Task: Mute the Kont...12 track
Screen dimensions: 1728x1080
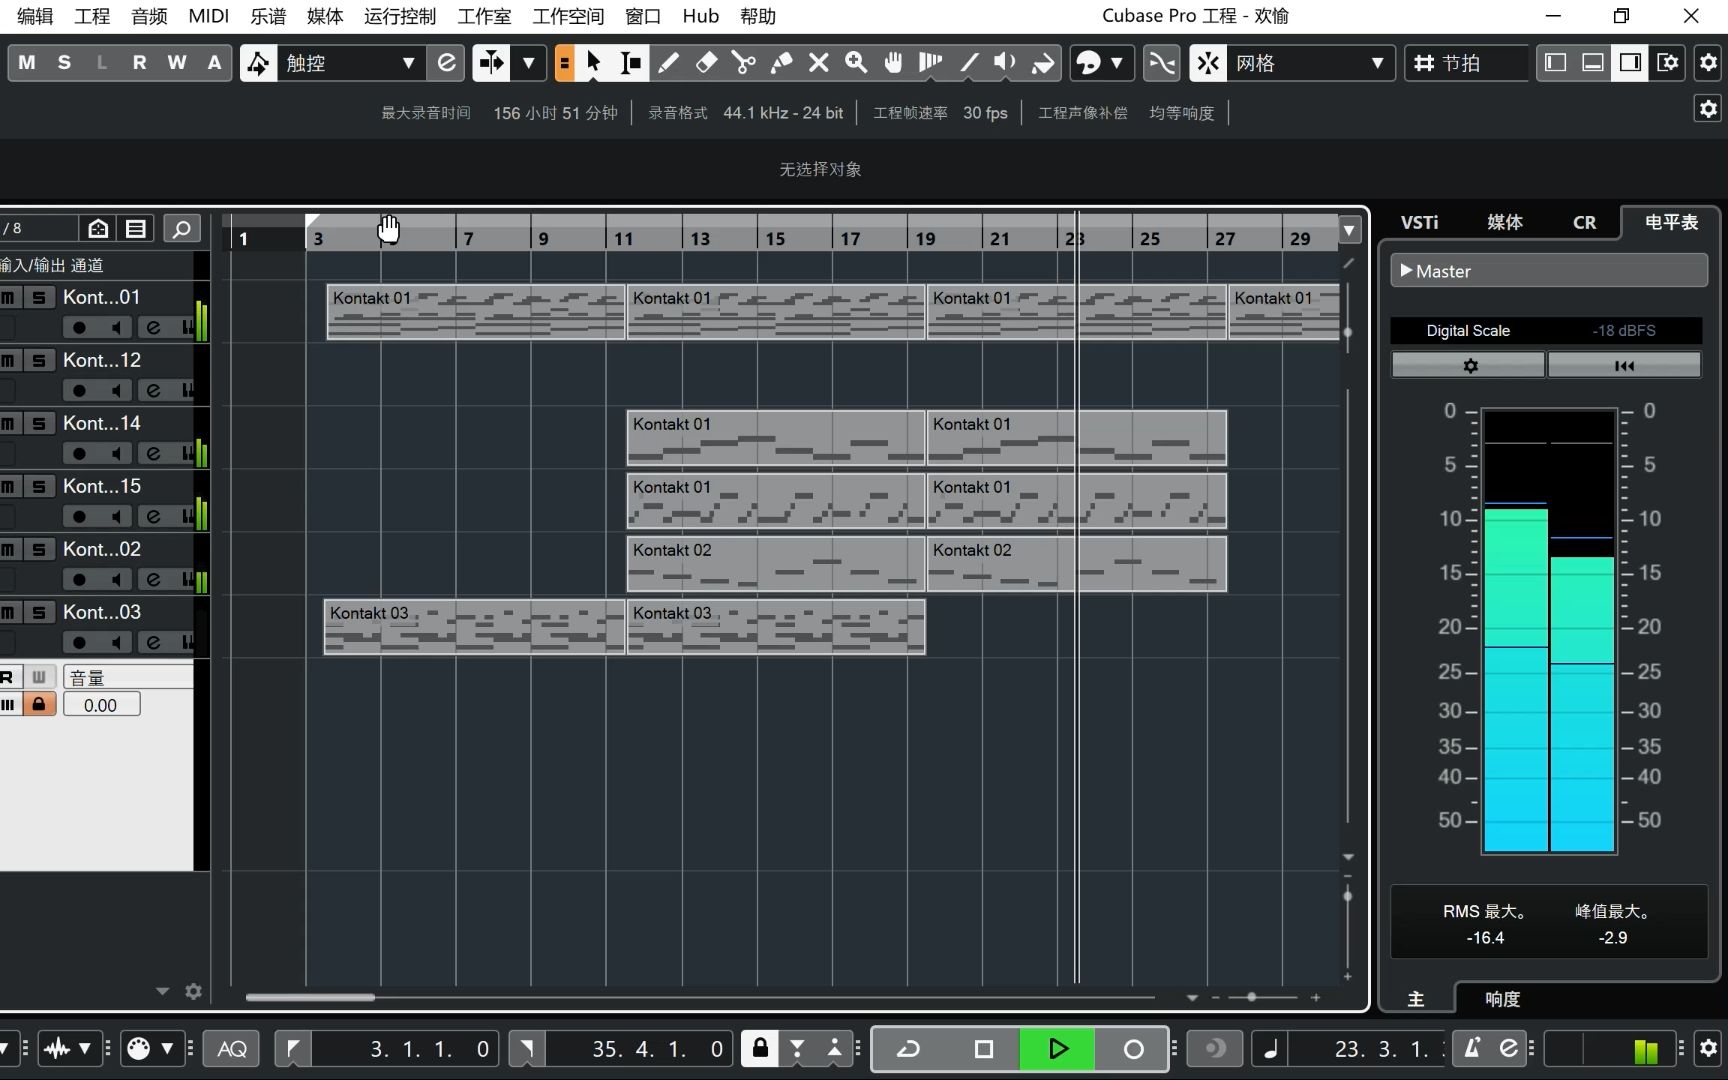Action: [x=8, y=360]
